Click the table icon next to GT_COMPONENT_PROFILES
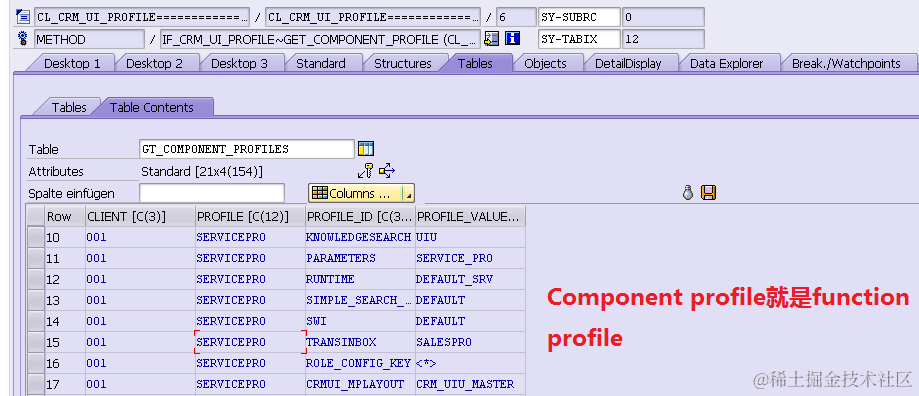This screenshot has height=396, width=919. [366, 149]
